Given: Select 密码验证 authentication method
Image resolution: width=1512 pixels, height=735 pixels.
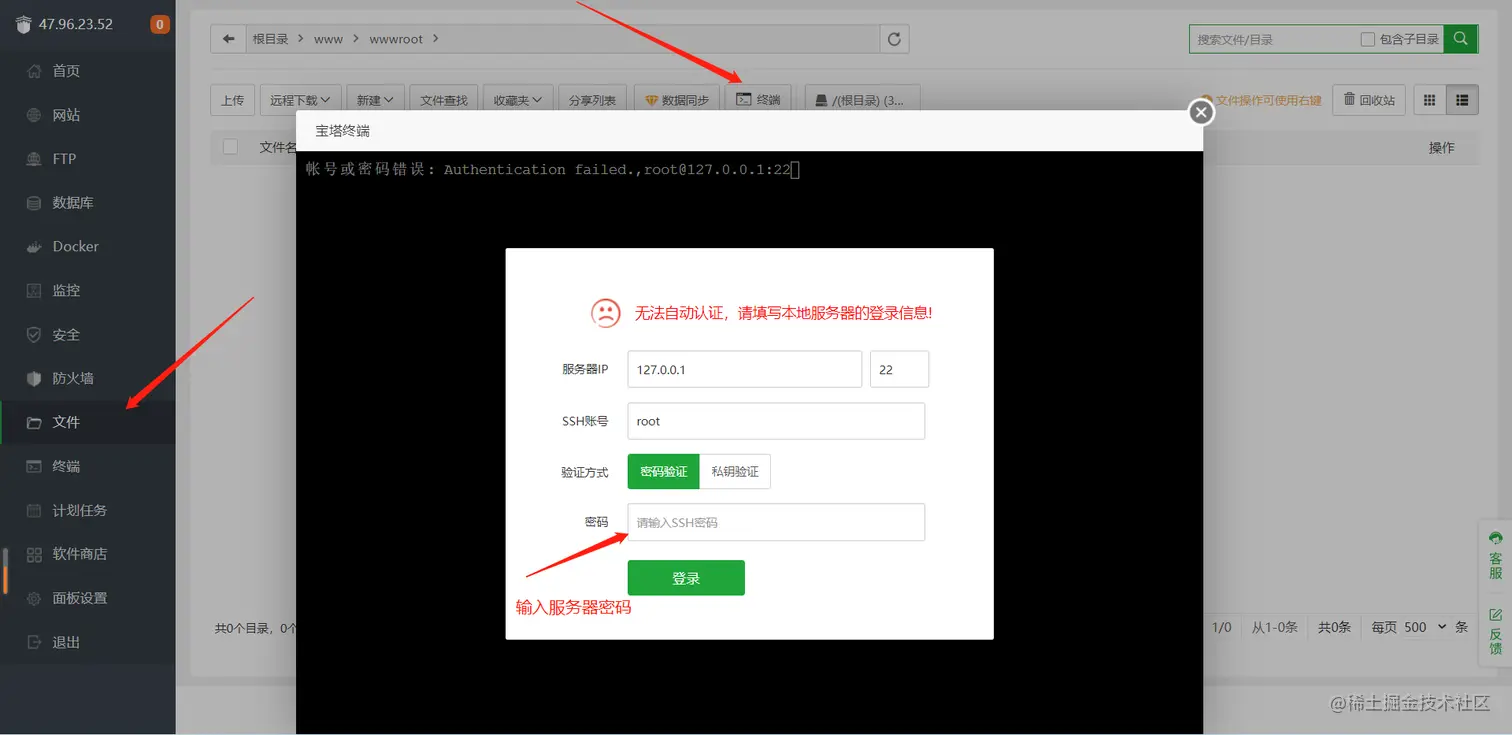Looking at the screenshot, I should coord(664,472).
